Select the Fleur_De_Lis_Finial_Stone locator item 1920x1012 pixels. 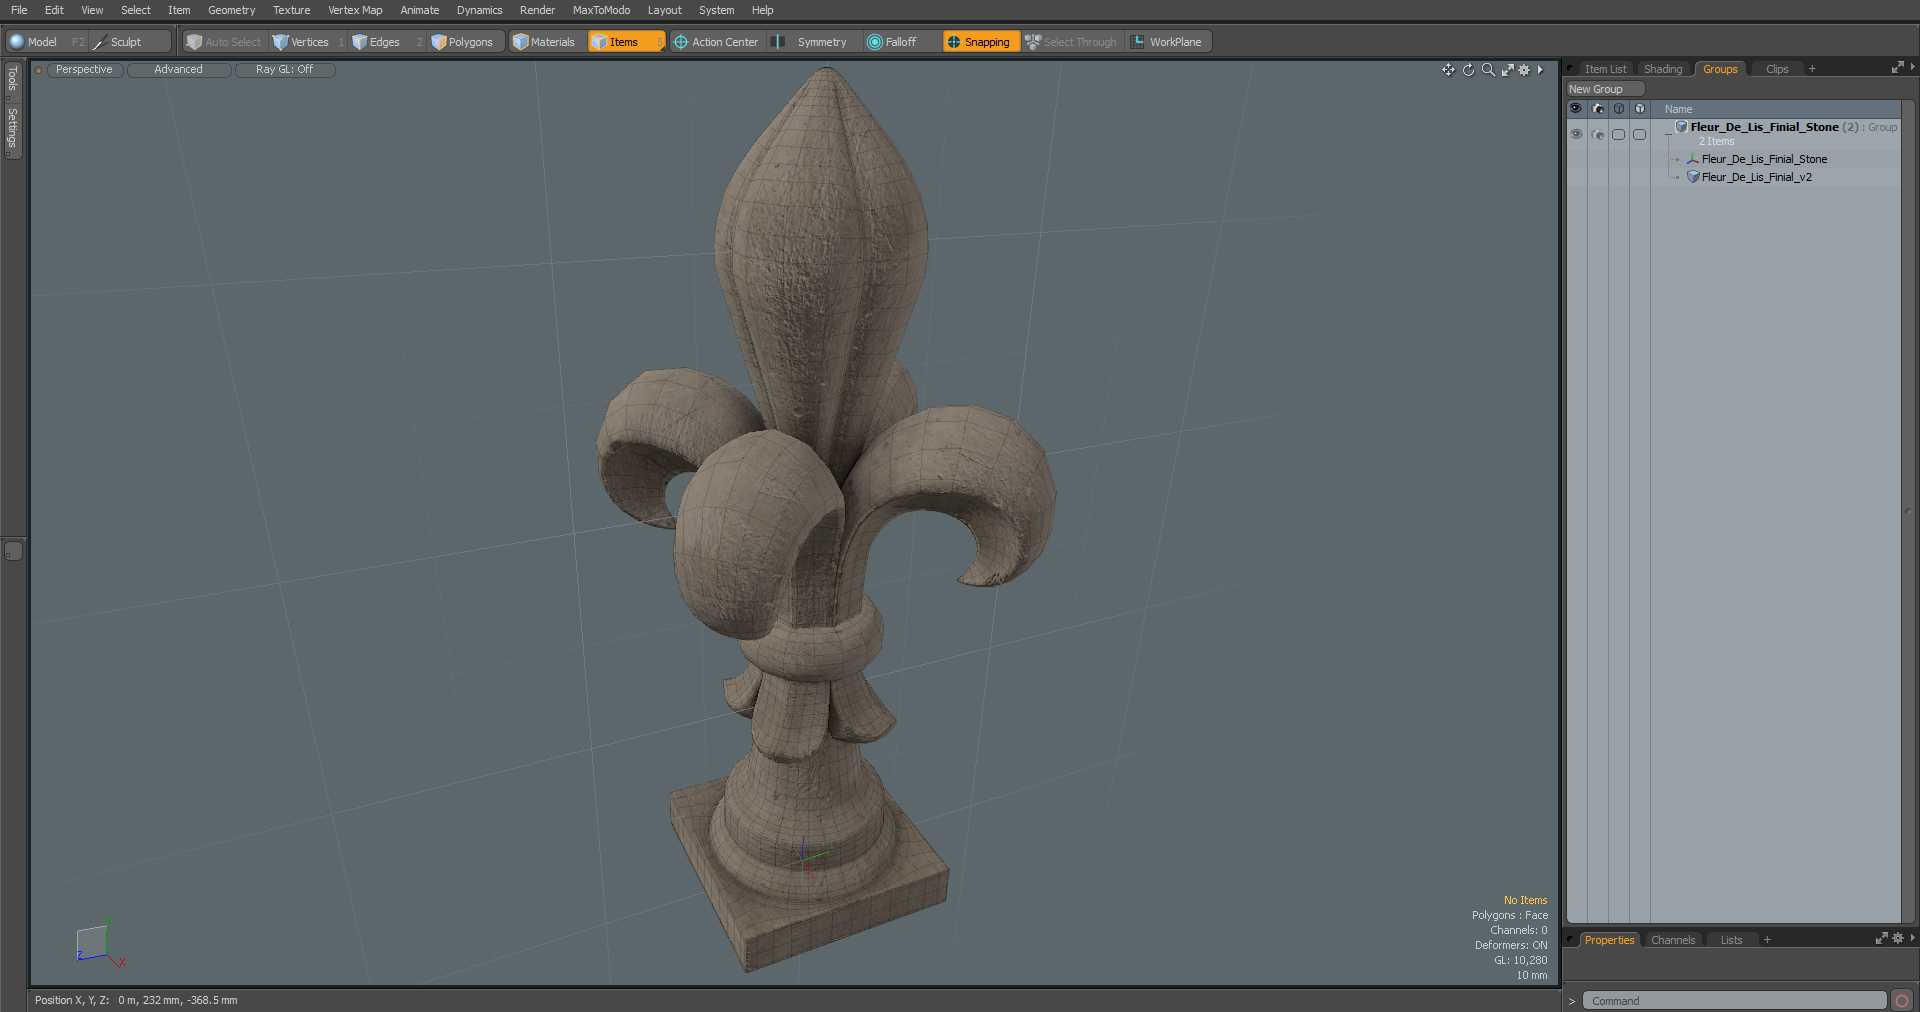1764,159
